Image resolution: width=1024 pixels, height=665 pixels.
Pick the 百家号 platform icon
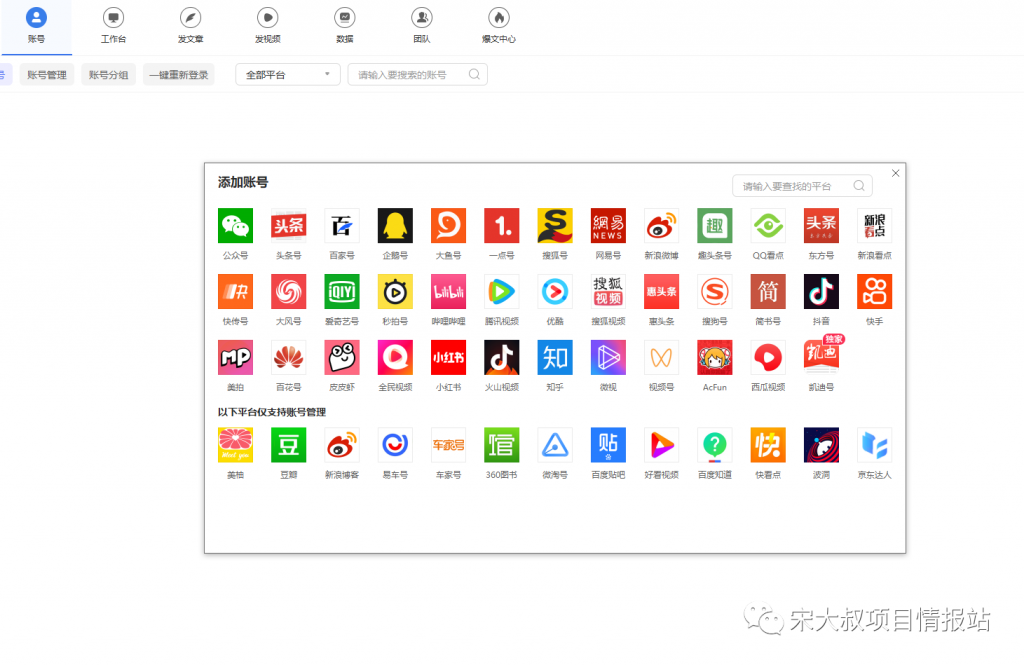point(342,226)
